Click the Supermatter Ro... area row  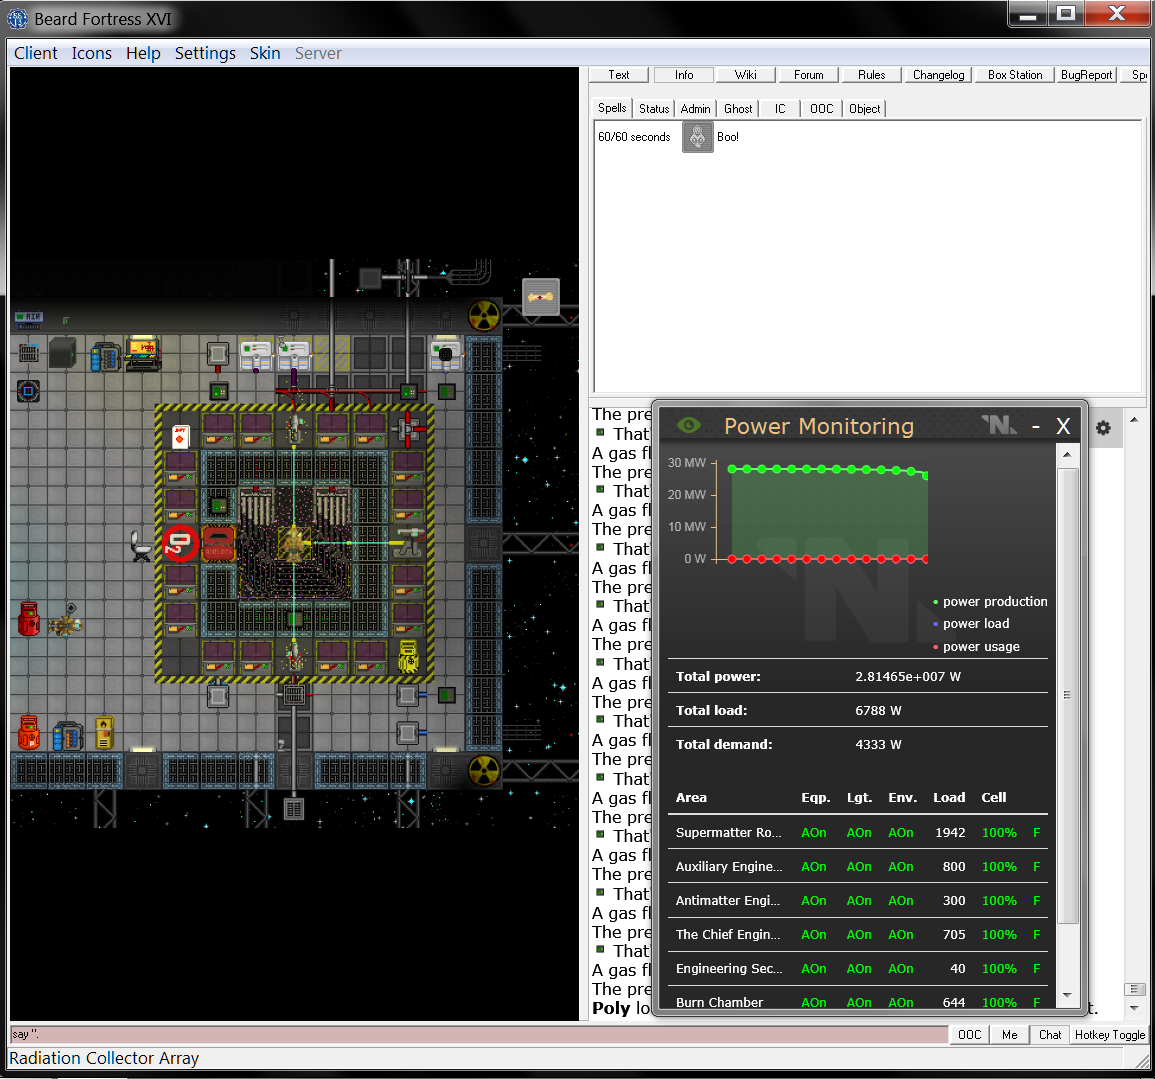pyautogui.click(x=857, y=833)
